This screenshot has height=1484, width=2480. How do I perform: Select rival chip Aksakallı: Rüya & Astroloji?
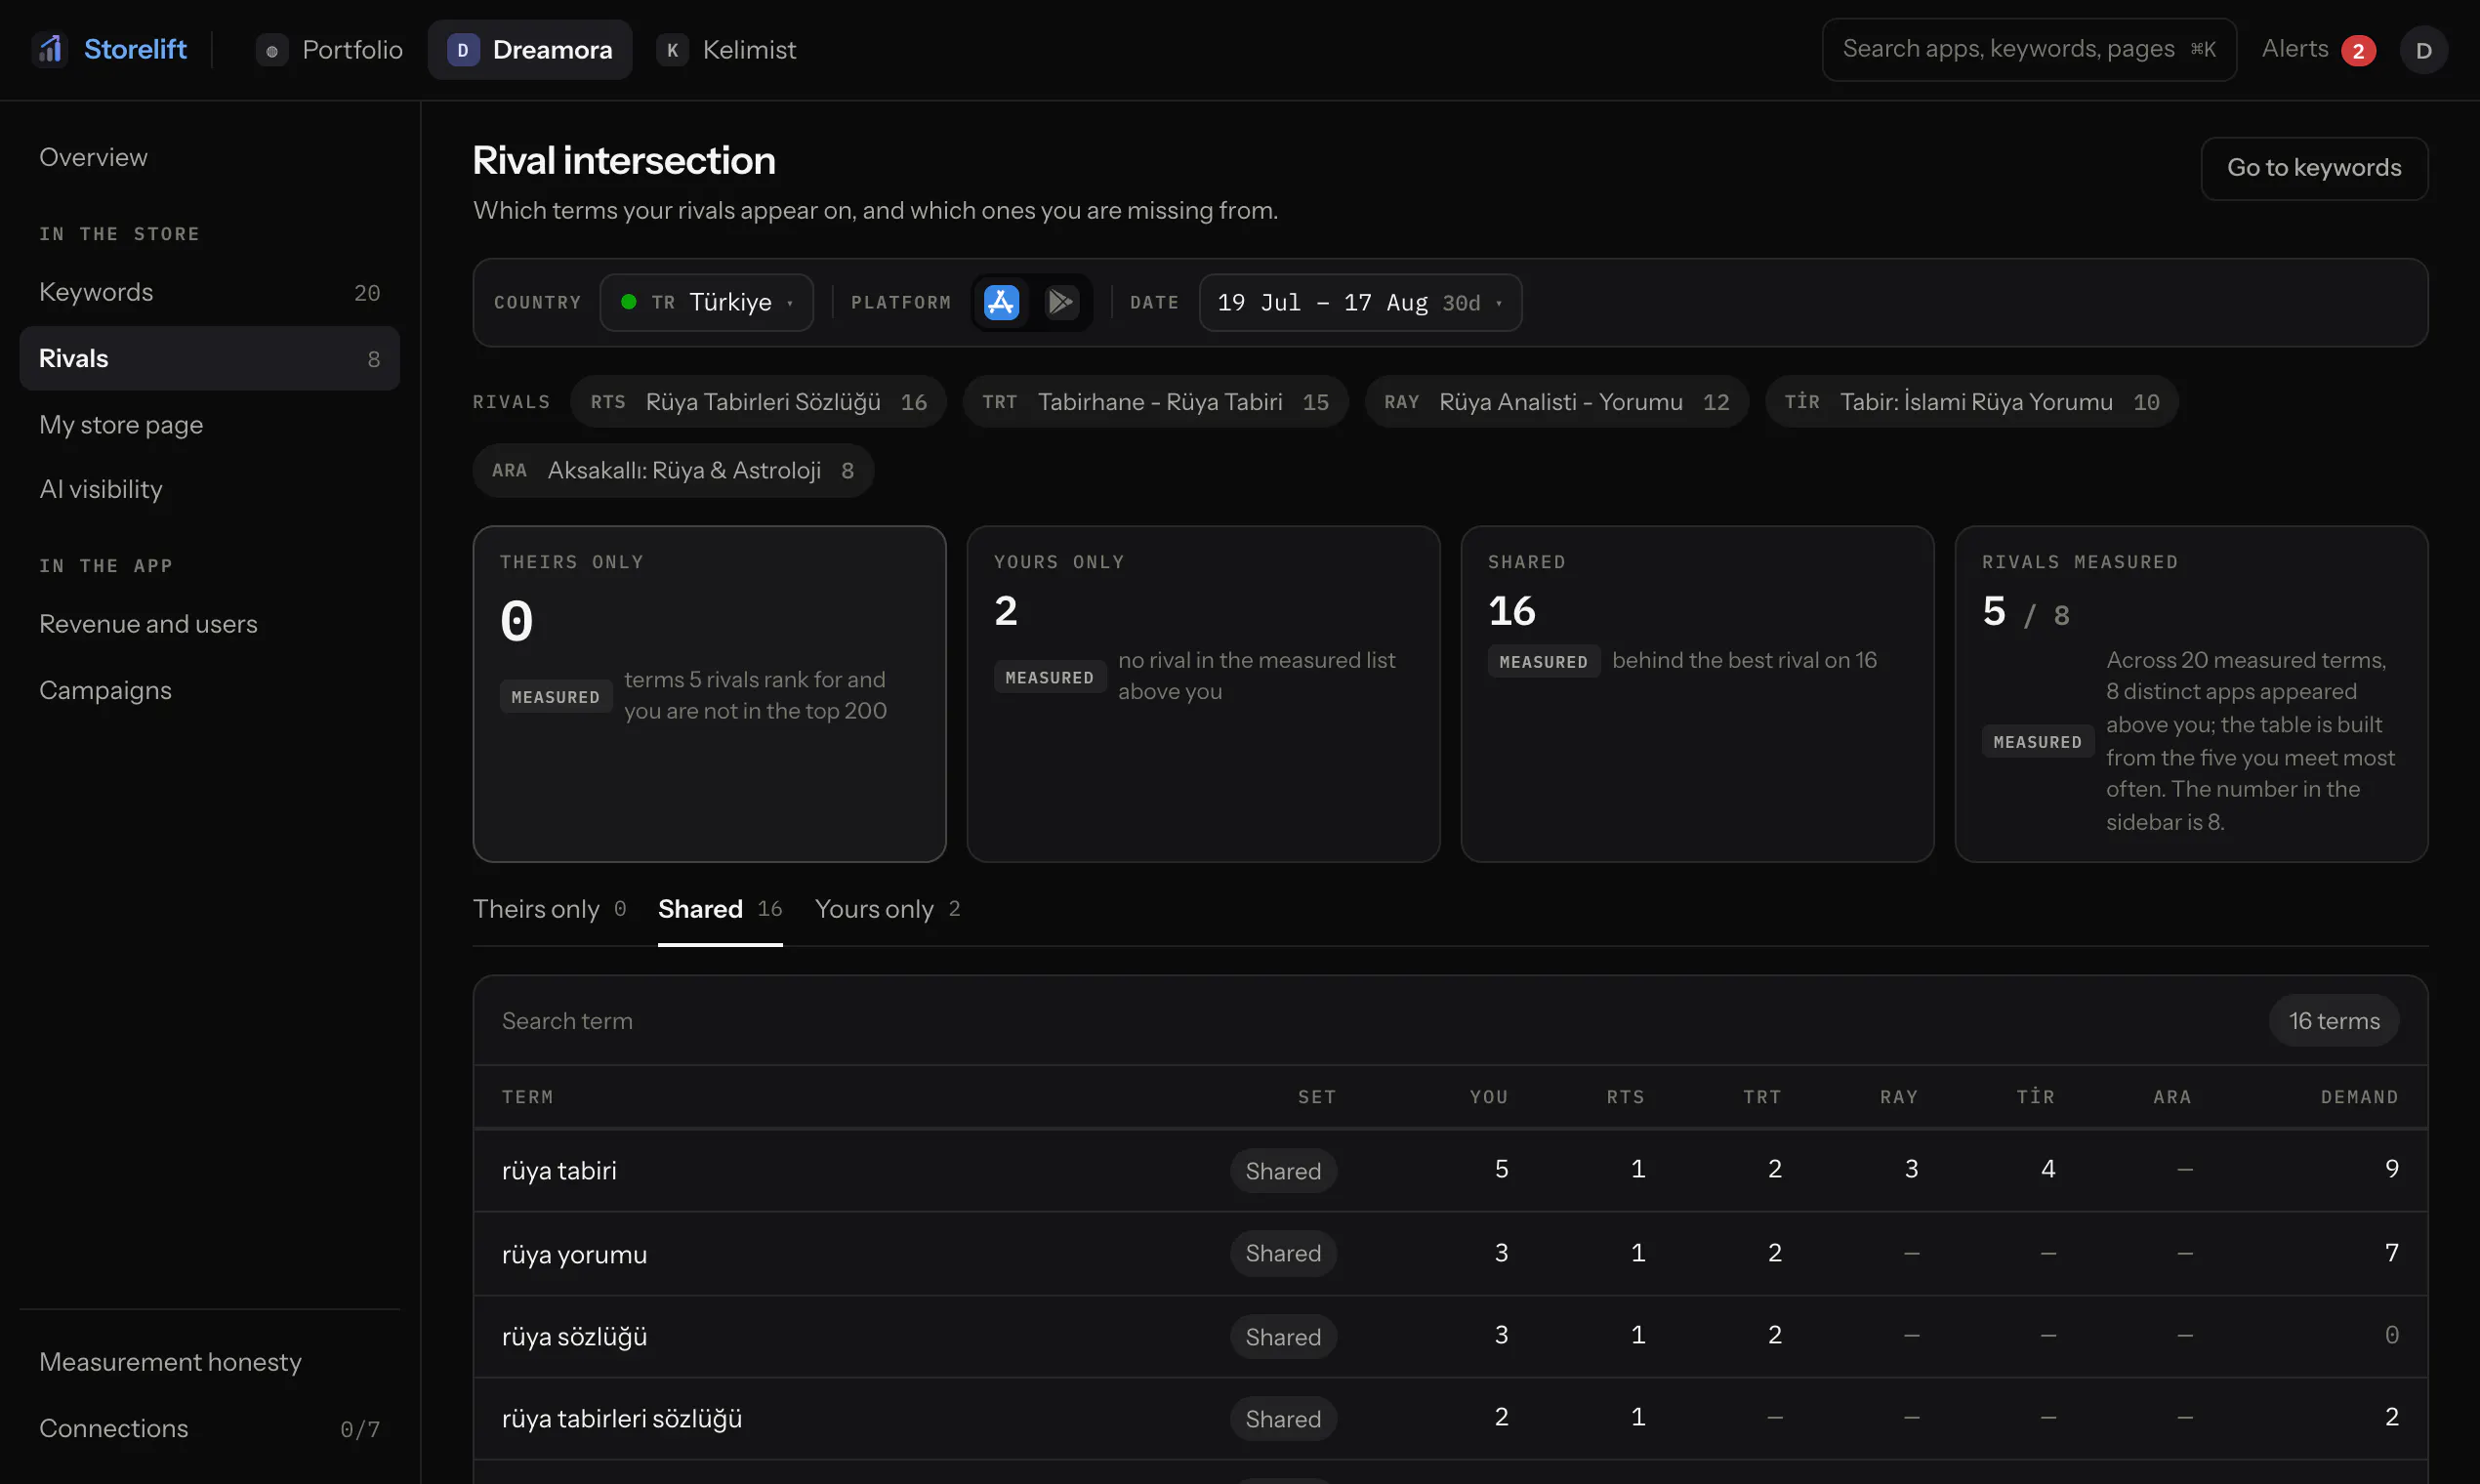(x=673, y=470)
